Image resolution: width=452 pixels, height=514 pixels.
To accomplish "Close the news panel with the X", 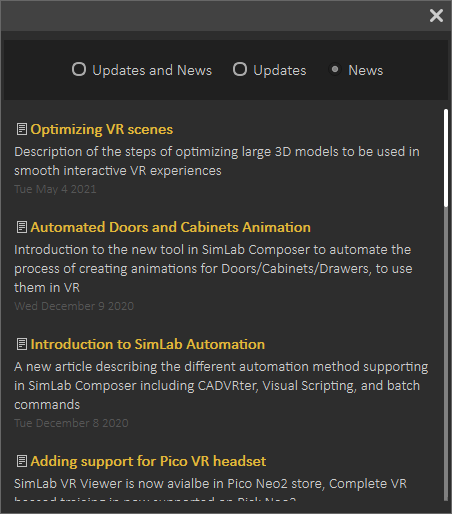I will pyautogui.click(x=436, y=16).
